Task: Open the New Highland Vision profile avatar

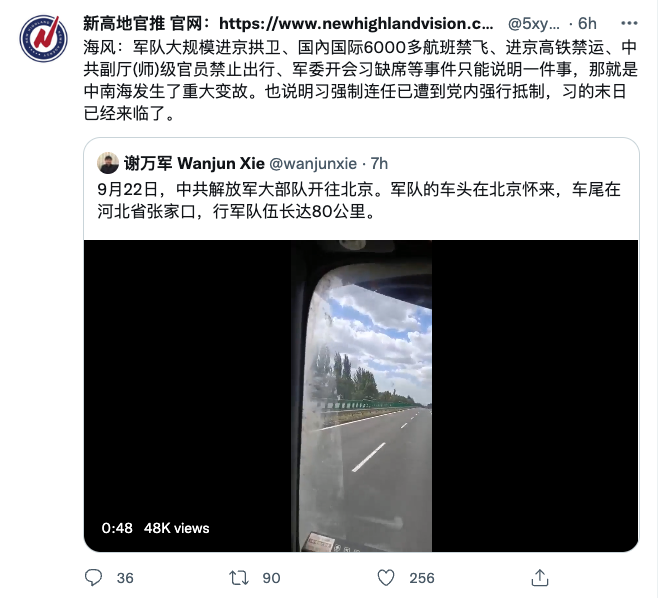Action: [43, 38]
